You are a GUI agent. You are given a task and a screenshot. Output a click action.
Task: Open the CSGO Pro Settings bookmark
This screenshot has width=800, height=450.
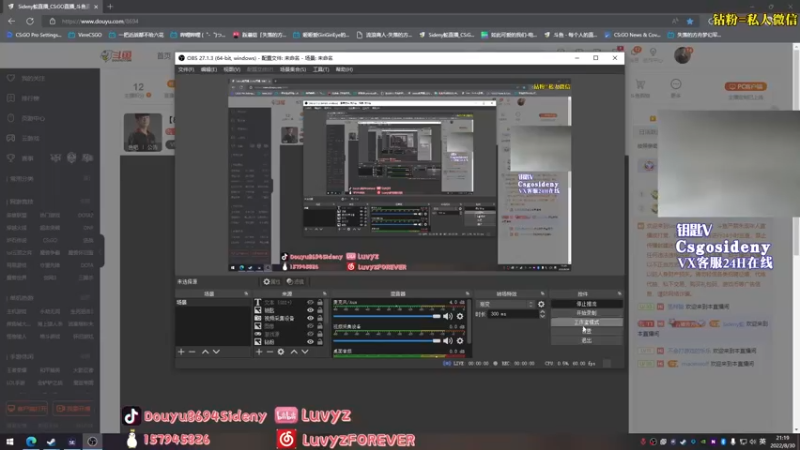(34, 35)
